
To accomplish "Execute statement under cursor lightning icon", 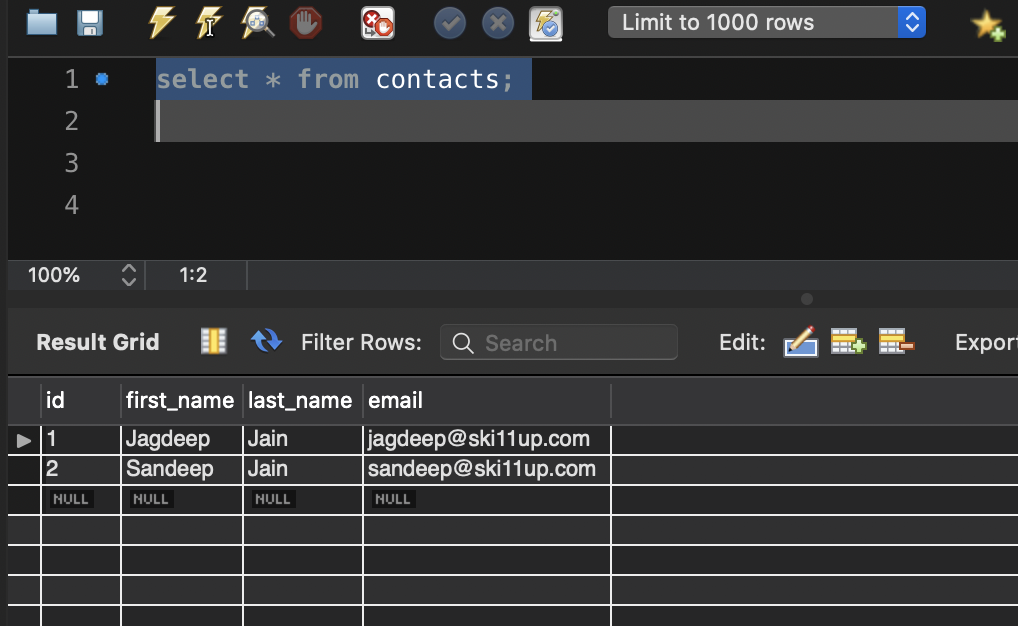I will [x=209, y=22].
